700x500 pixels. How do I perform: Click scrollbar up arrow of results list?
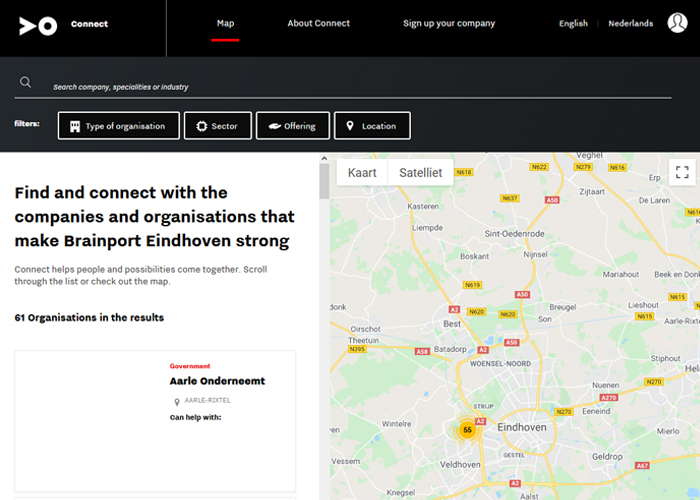[x=324, y=158]
